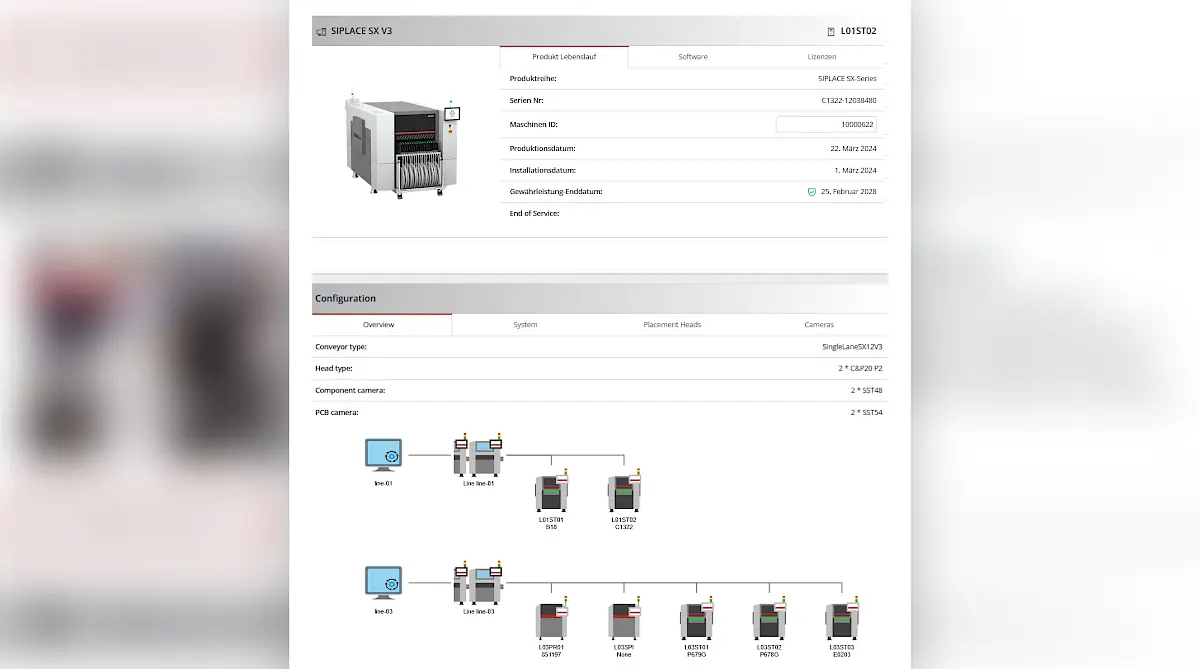Select the L03SPI inspection machine icon
The image size is (1200, 669).
[x=624, y=621]
